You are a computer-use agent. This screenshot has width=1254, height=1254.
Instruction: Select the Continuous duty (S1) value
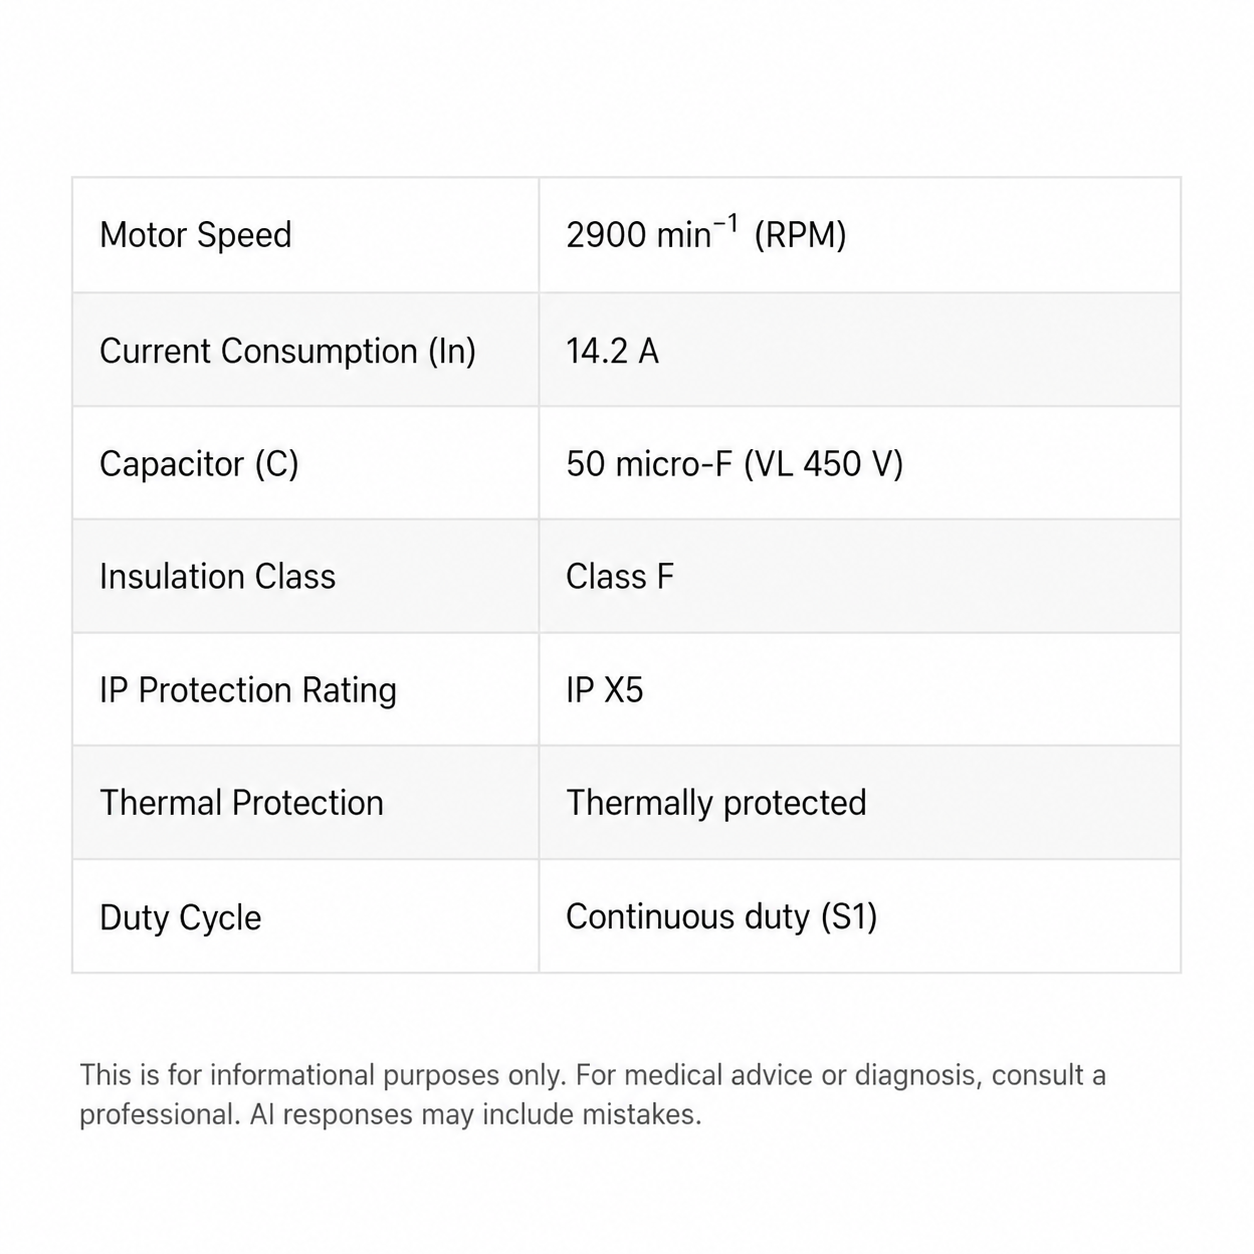(x=721, y=917)
